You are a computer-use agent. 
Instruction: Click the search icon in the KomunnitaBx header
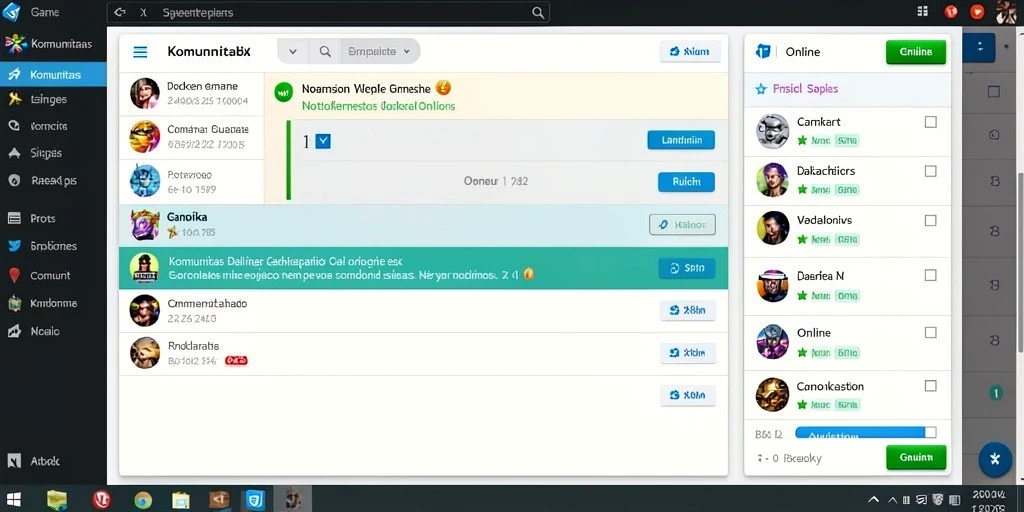325,52
